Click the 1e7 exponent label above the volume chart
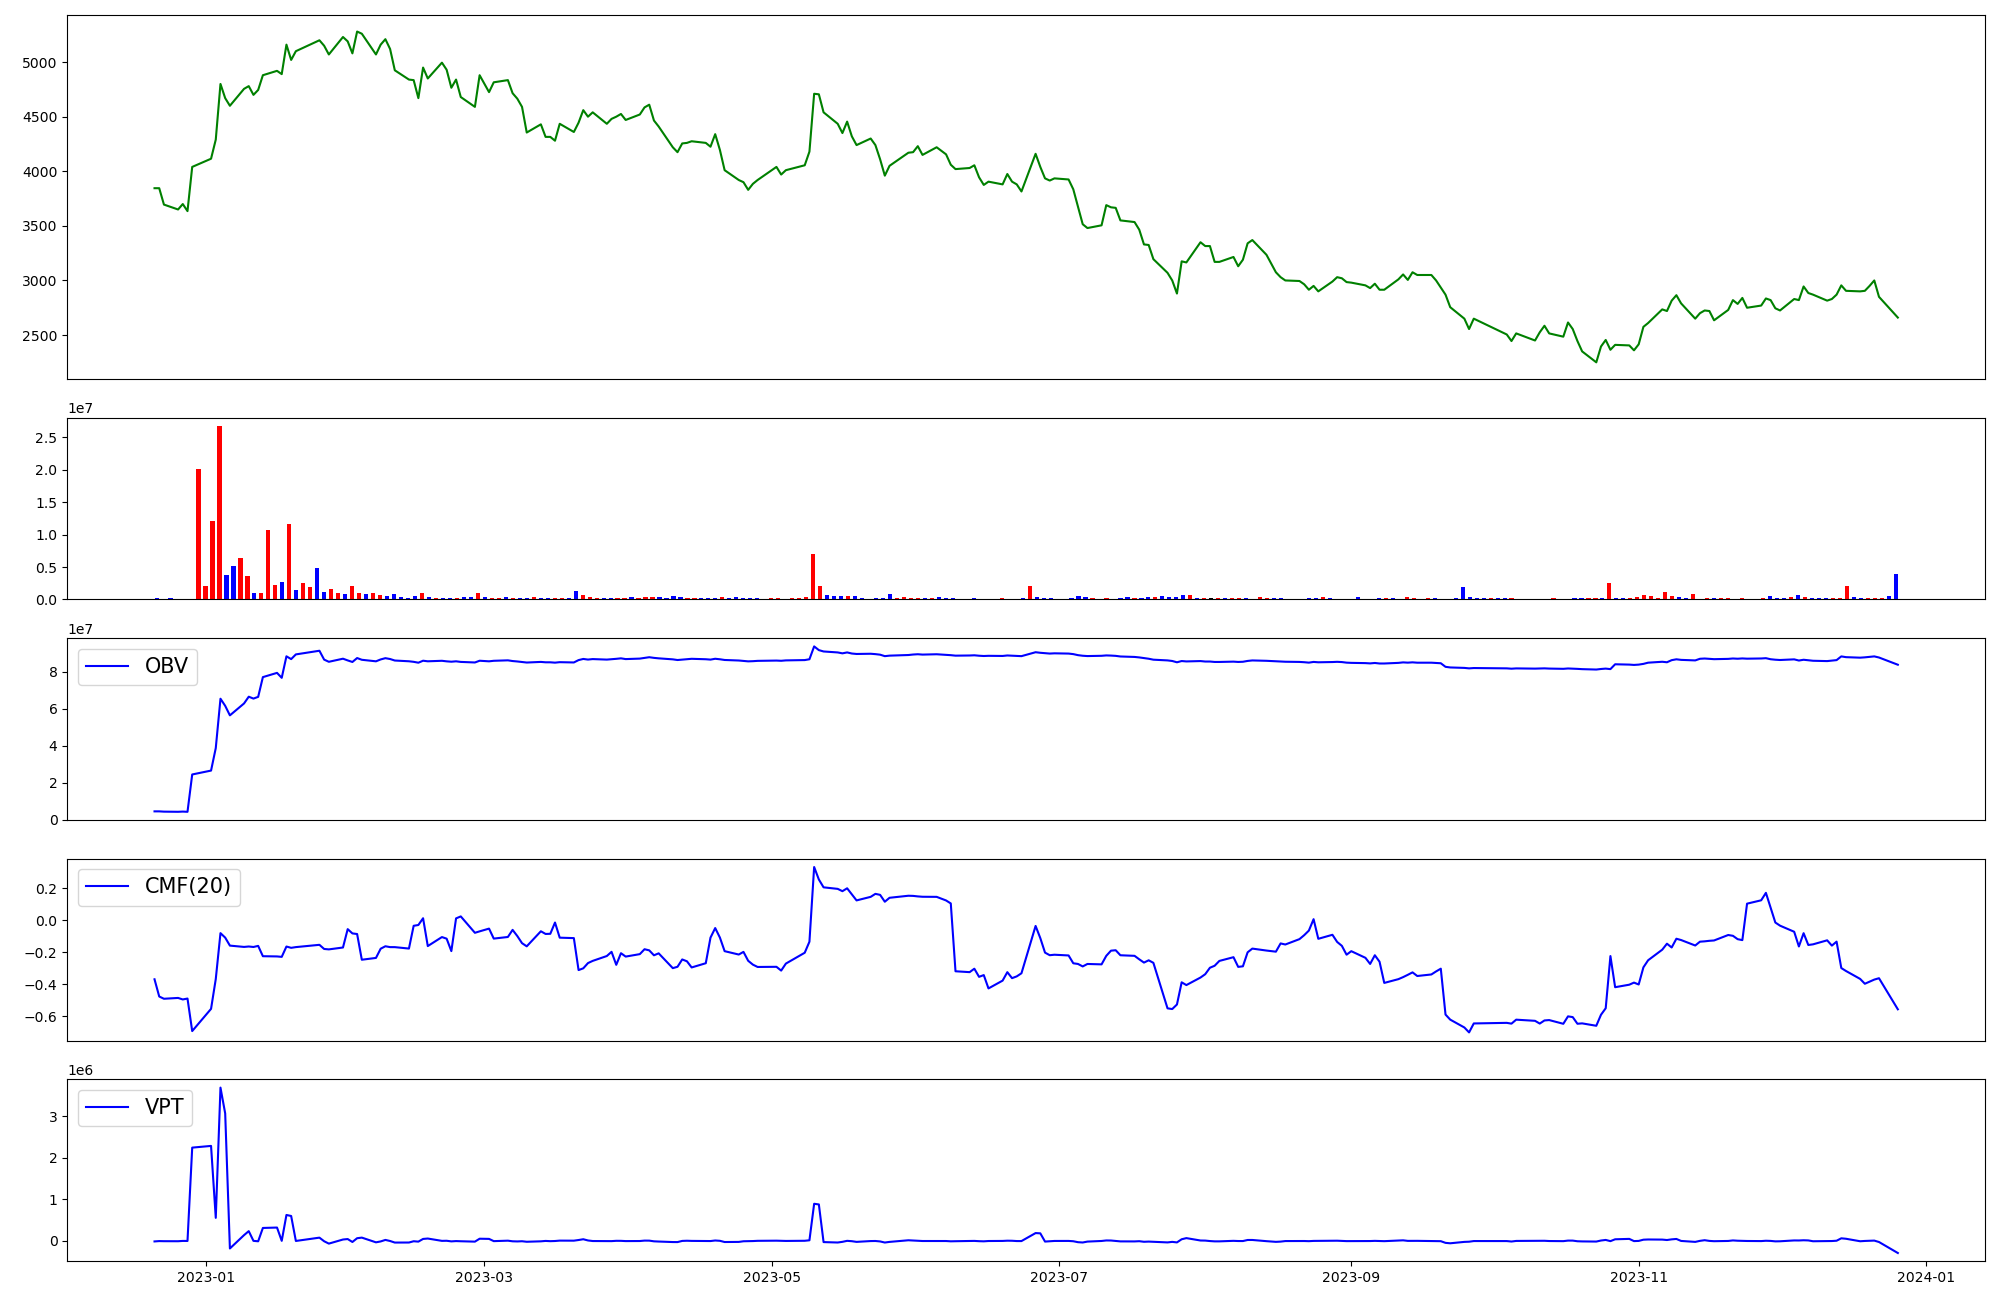The height and width of the screenshot is (1300, 2000). [x=80, y=409]
